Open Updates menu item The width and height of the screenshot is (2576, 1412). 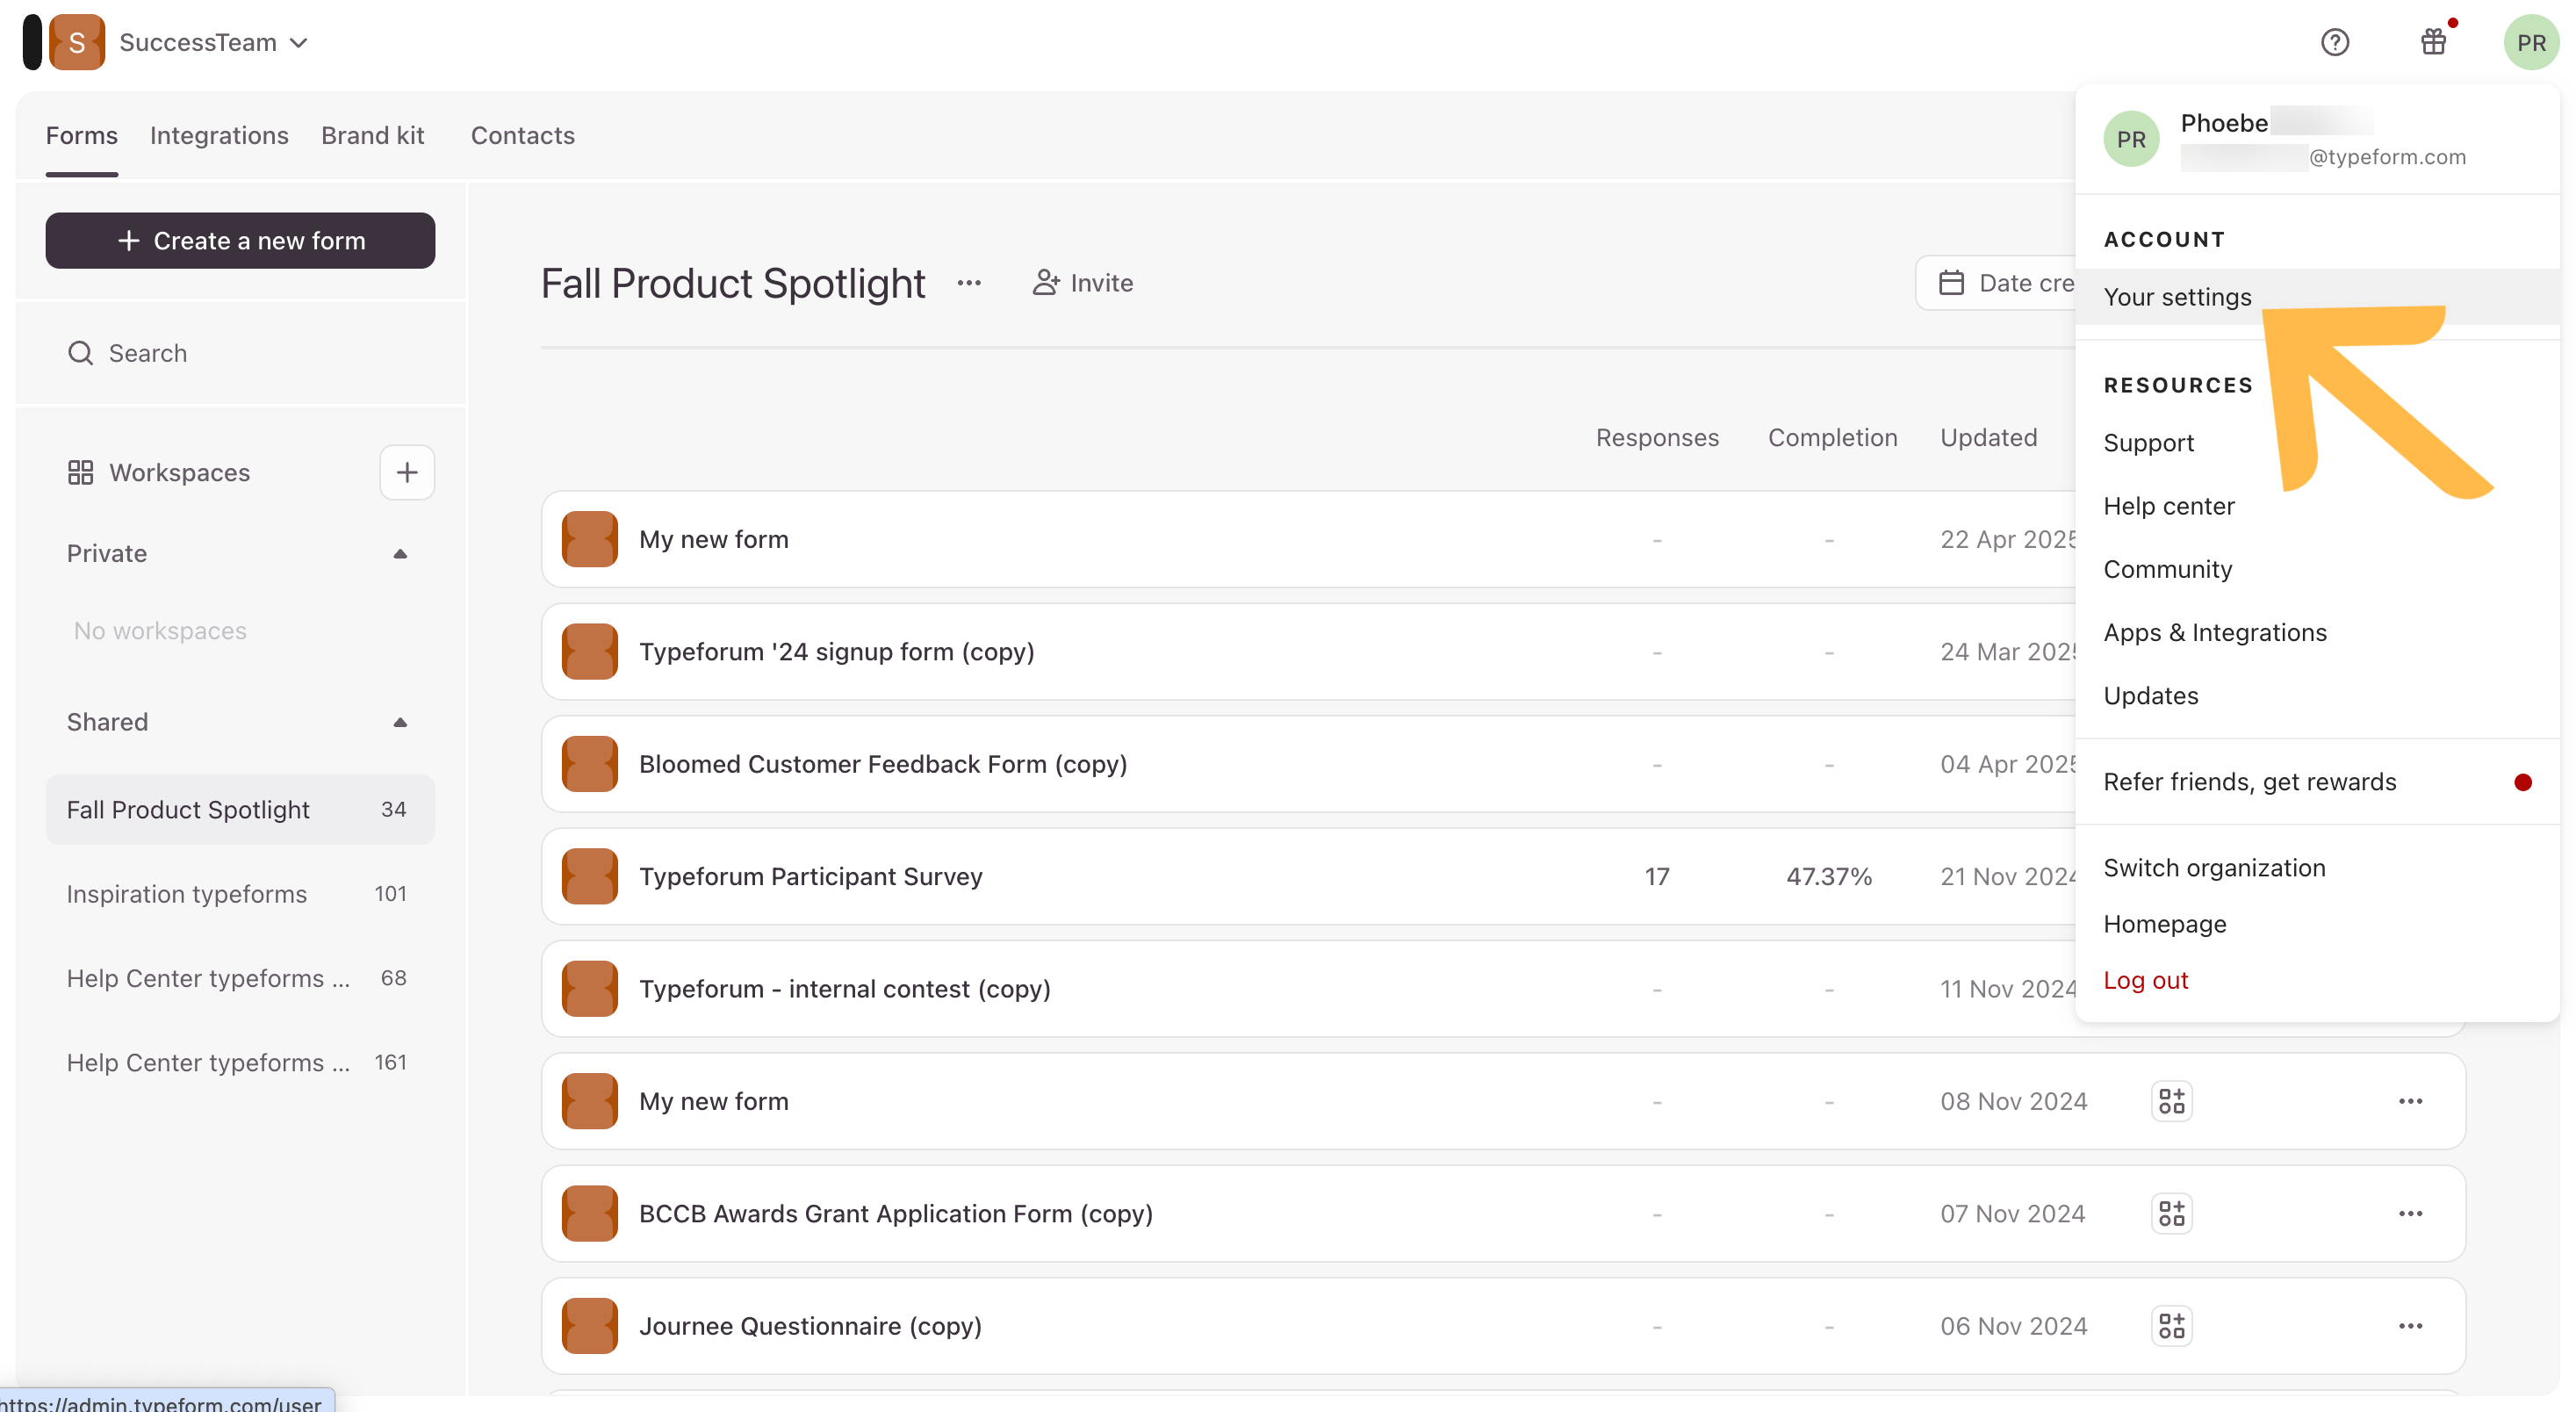click(2150, 695)
